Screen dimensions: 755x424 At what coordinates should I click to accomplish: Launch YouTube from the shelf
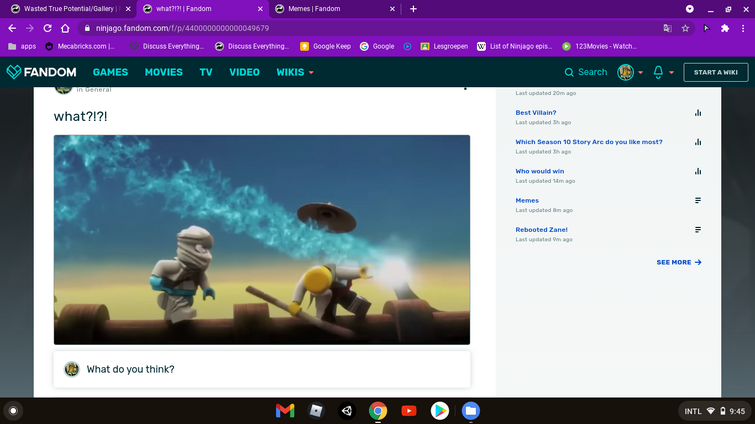coord(409,411)
